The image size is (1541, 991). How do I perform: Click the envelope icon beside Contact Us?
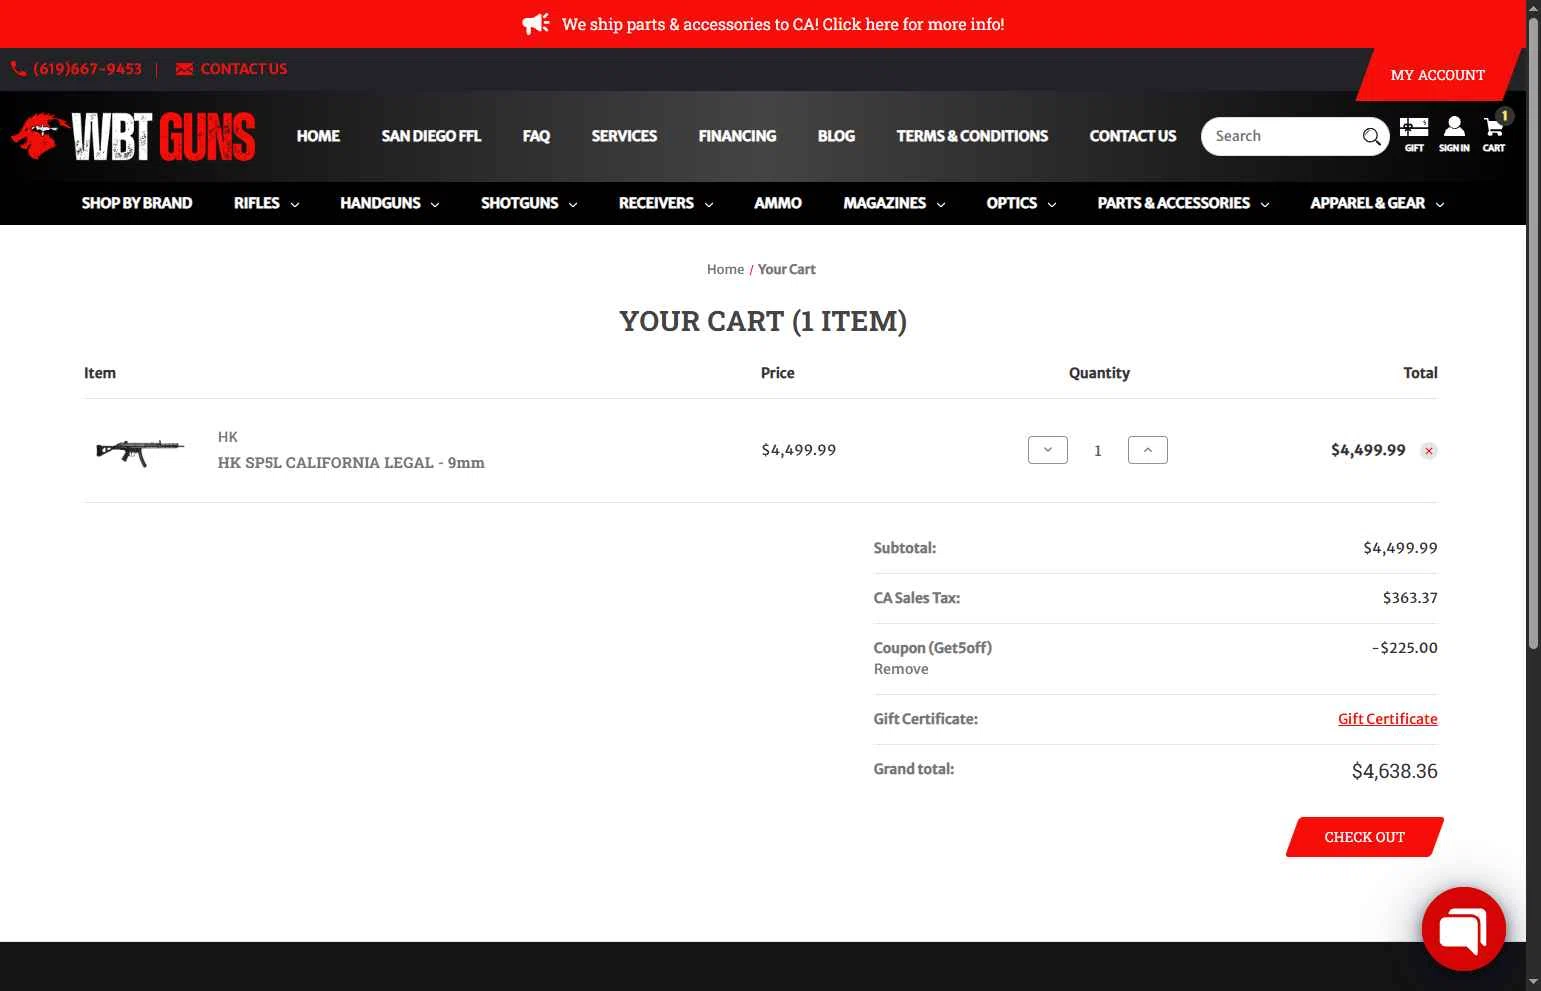(x=184, y=69)
